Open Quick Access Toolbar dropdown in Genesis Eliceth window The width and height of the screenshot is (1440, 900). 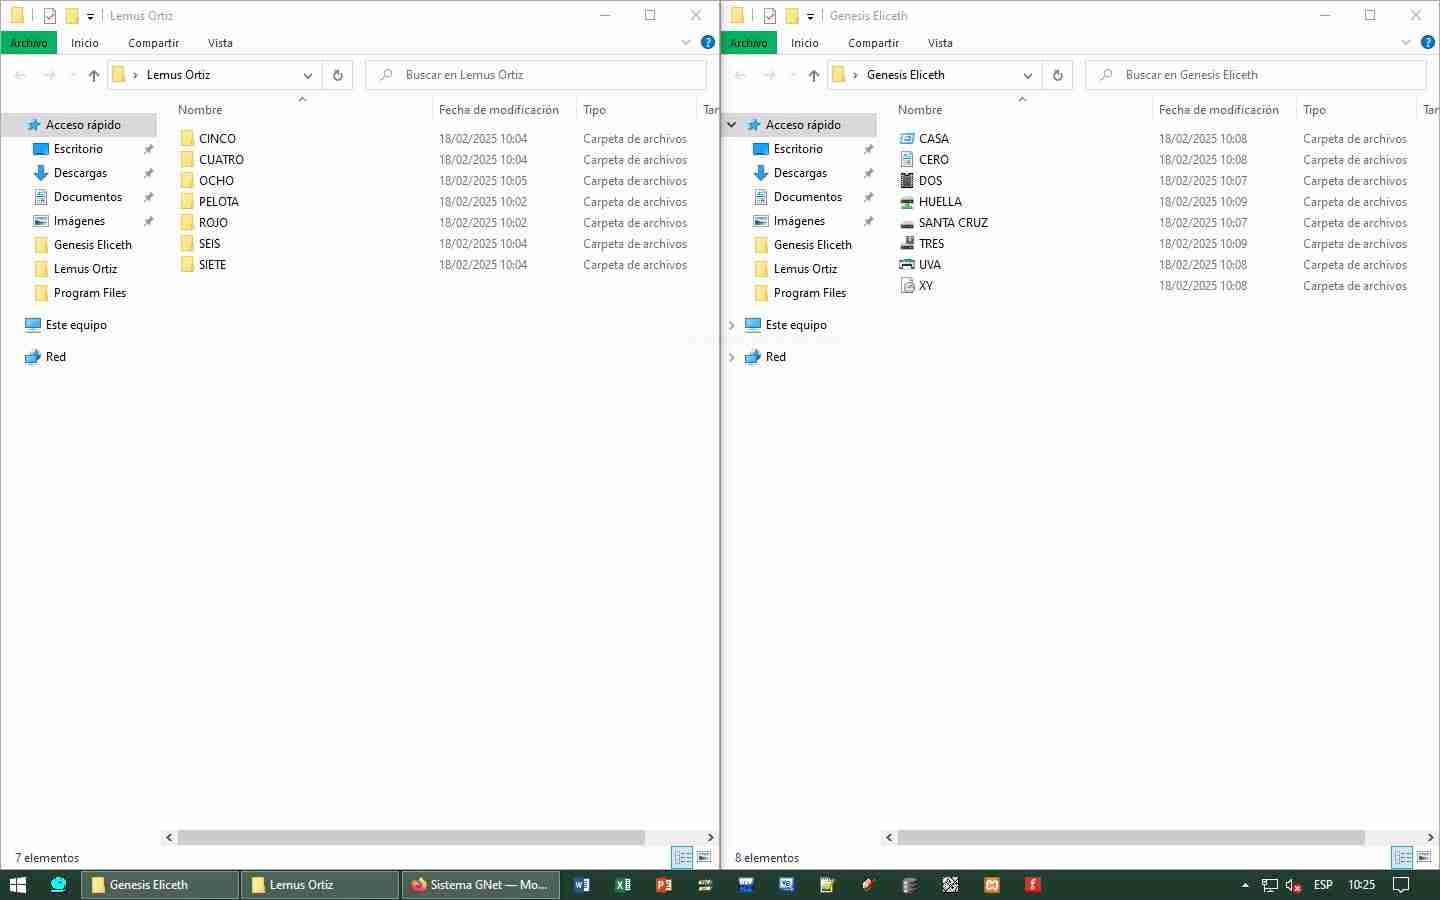810,17
